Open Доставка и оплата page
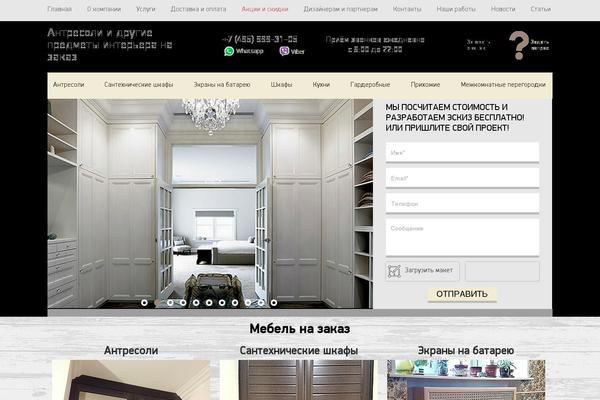The height and width of the screenshot is (400, 600). click(198, 9)
